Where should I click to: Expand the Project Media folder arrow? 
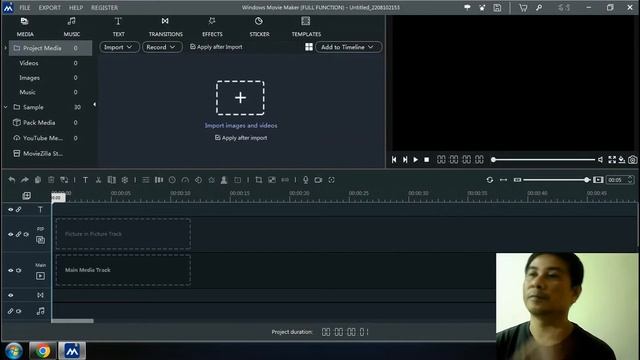[x=5, y=48]
